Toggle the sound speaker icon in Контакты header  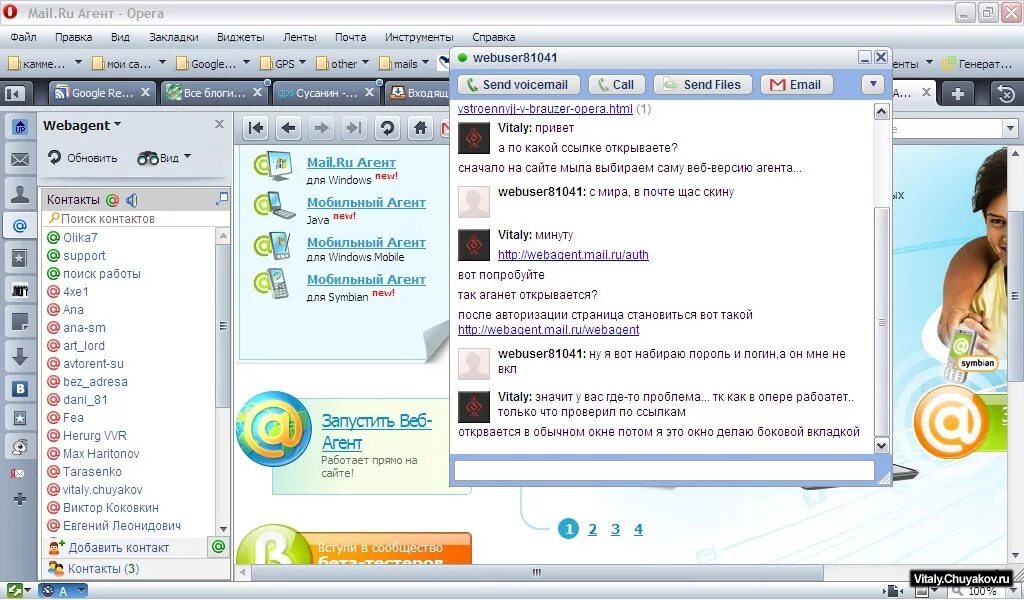(x=132, y=200)
